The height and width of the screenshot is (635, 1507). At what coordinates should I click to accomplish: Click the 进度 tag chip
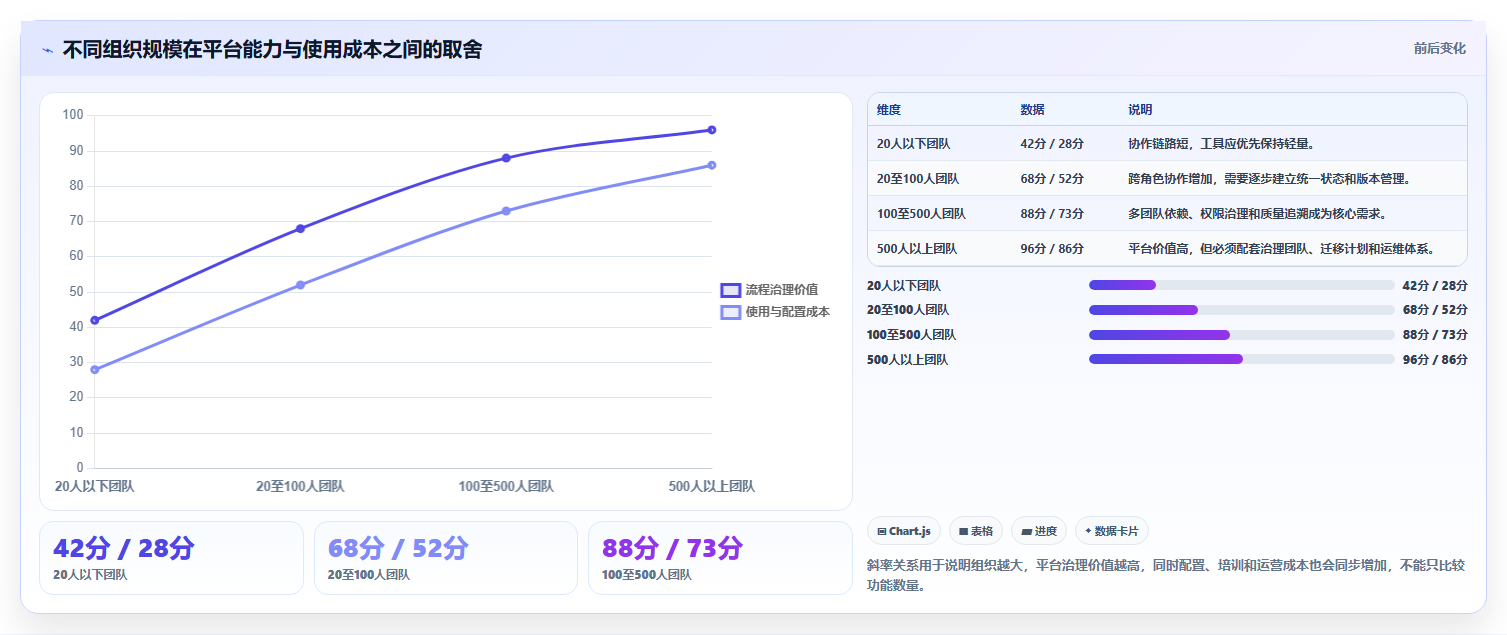[x=1039, y=531]
